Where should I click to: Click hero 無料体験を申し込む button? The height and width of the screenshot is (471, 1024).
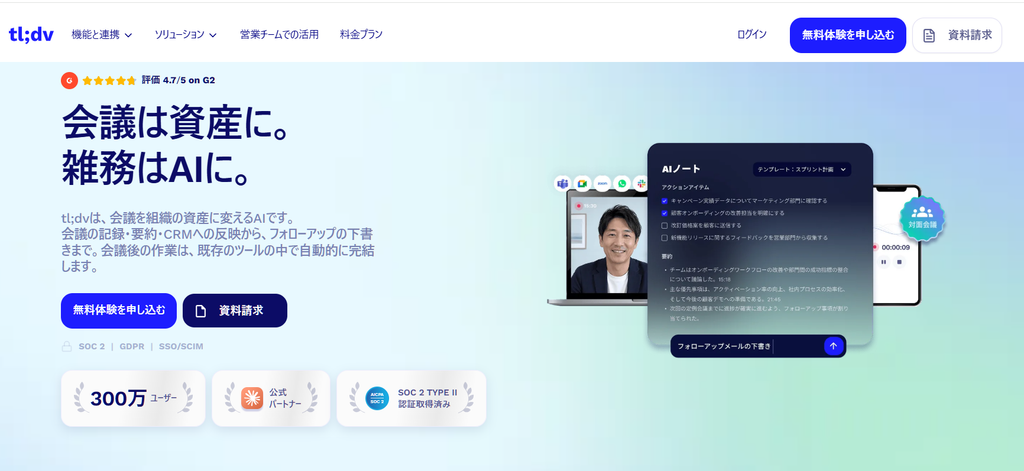119,310
